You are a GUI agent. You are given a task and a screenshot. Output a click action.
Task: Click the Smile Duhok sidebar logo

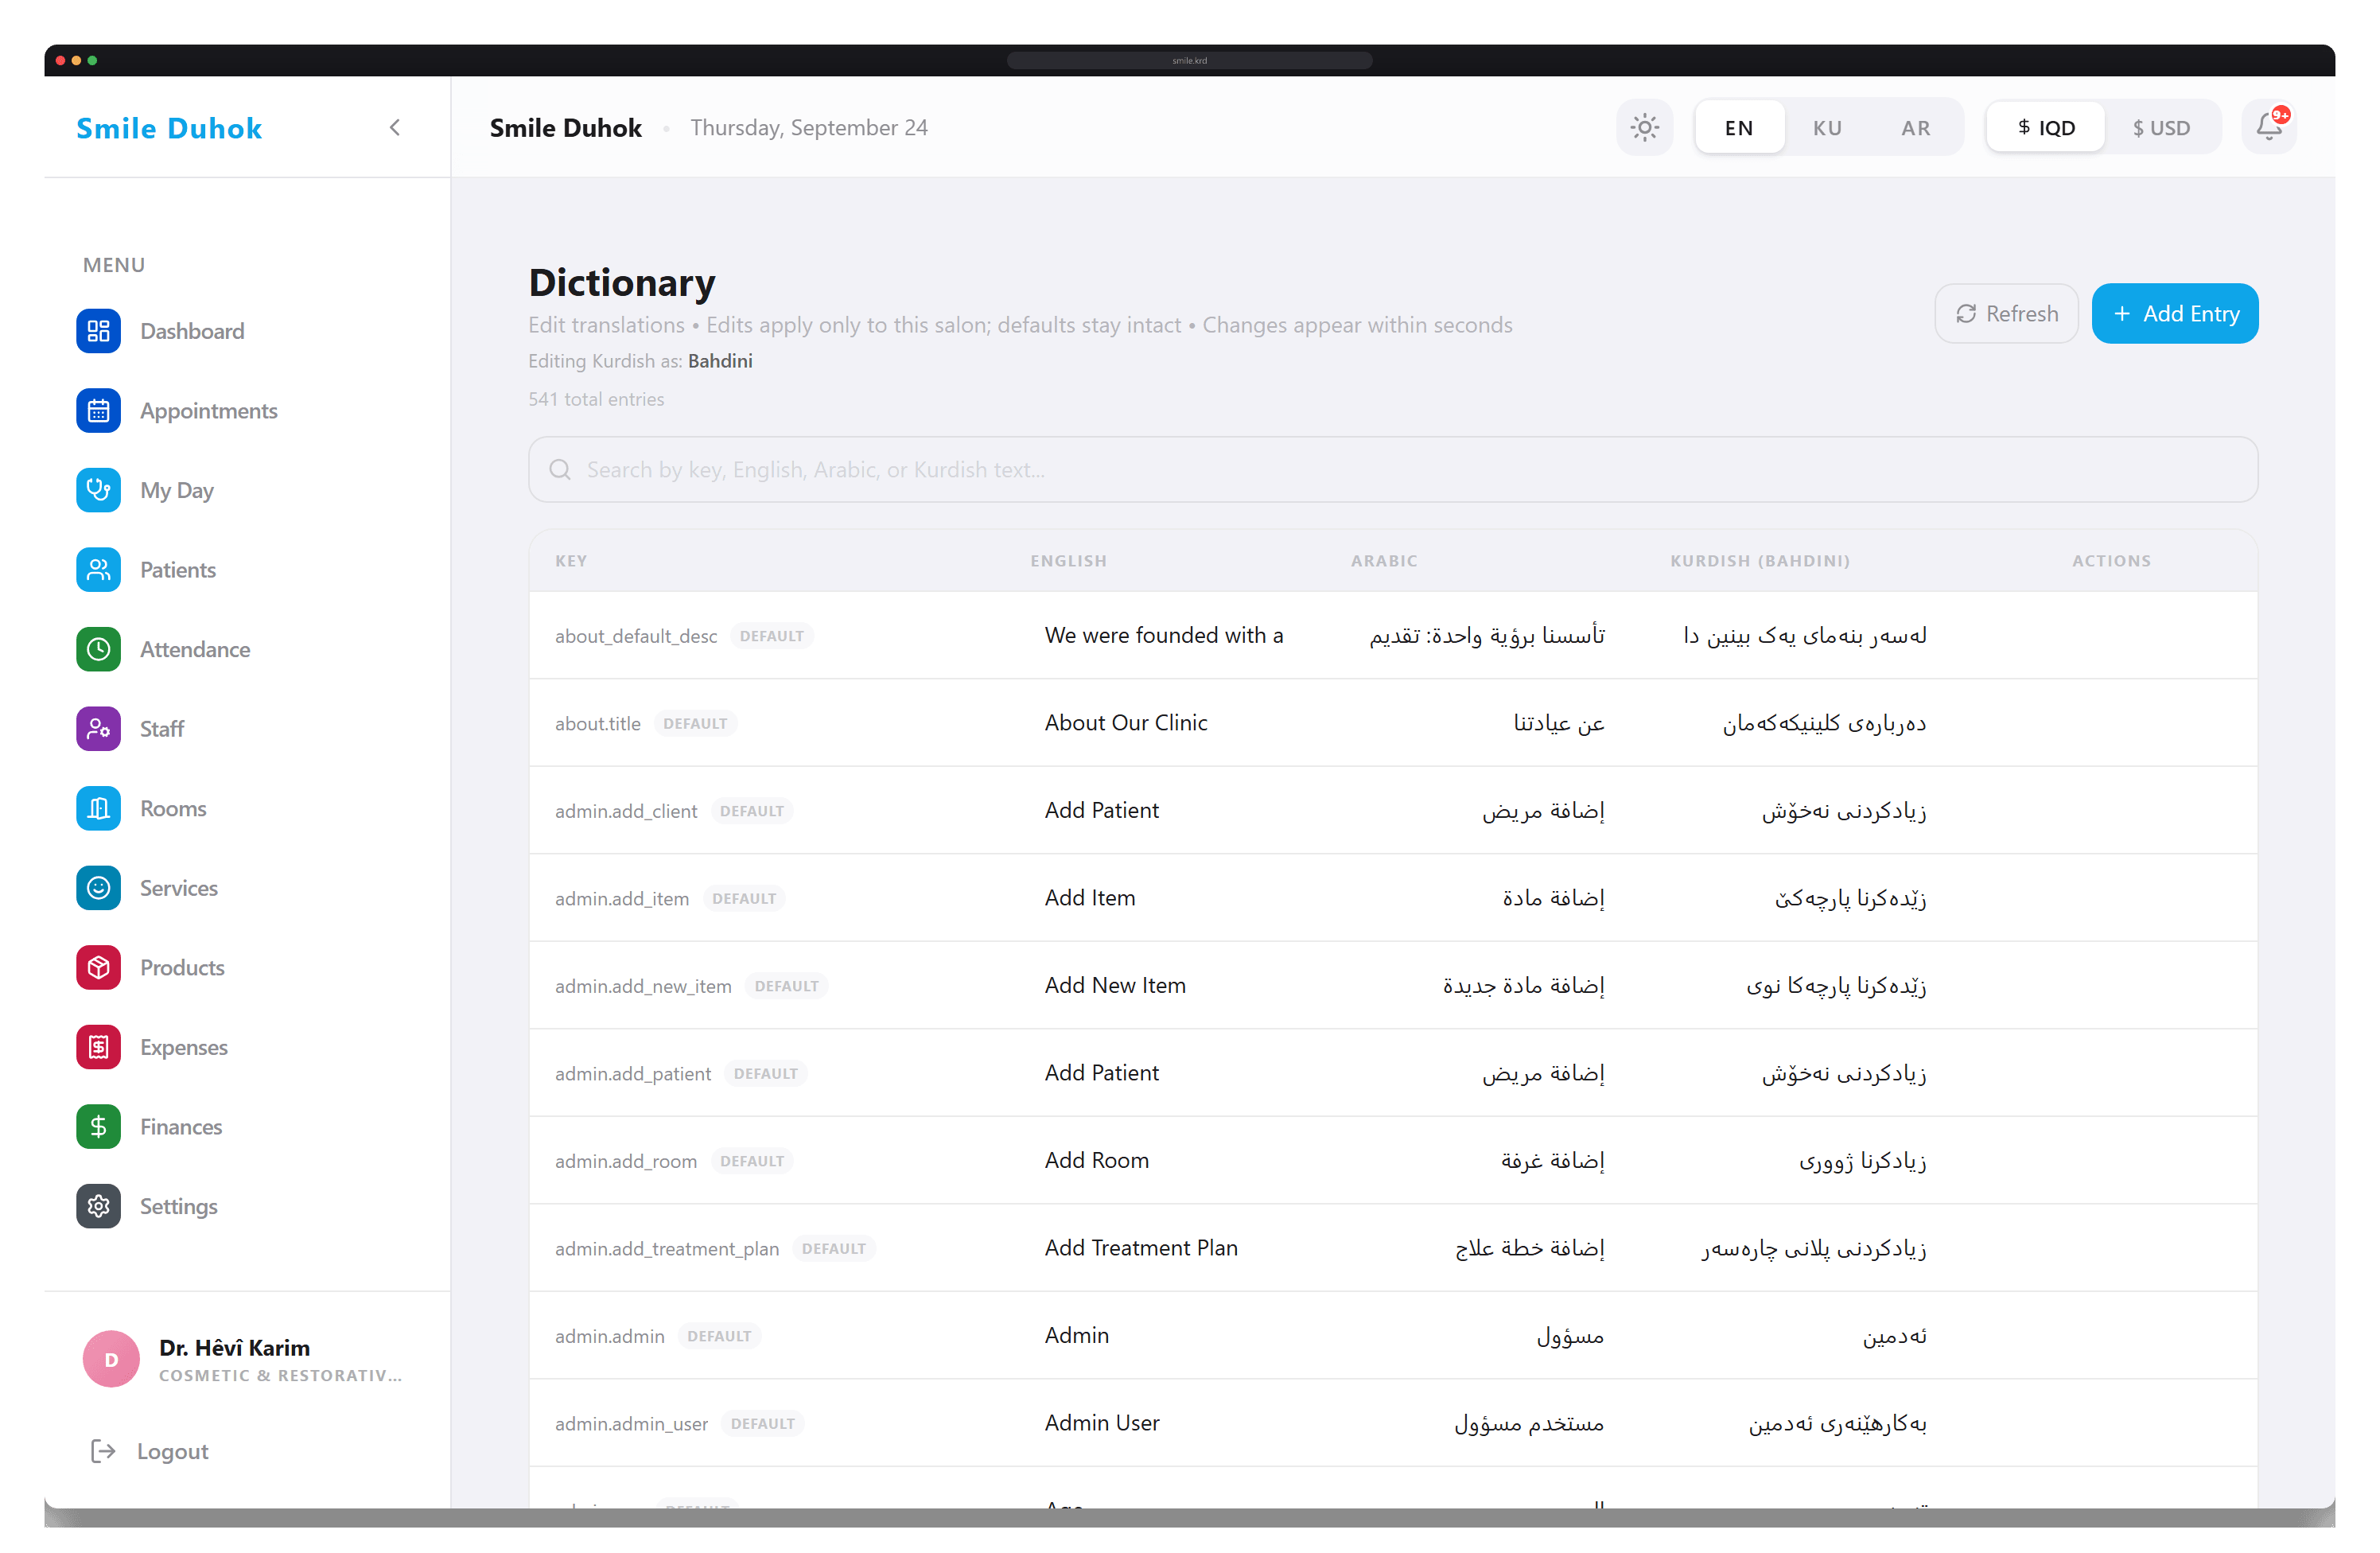pyautogui.click(x=169, y=128)
